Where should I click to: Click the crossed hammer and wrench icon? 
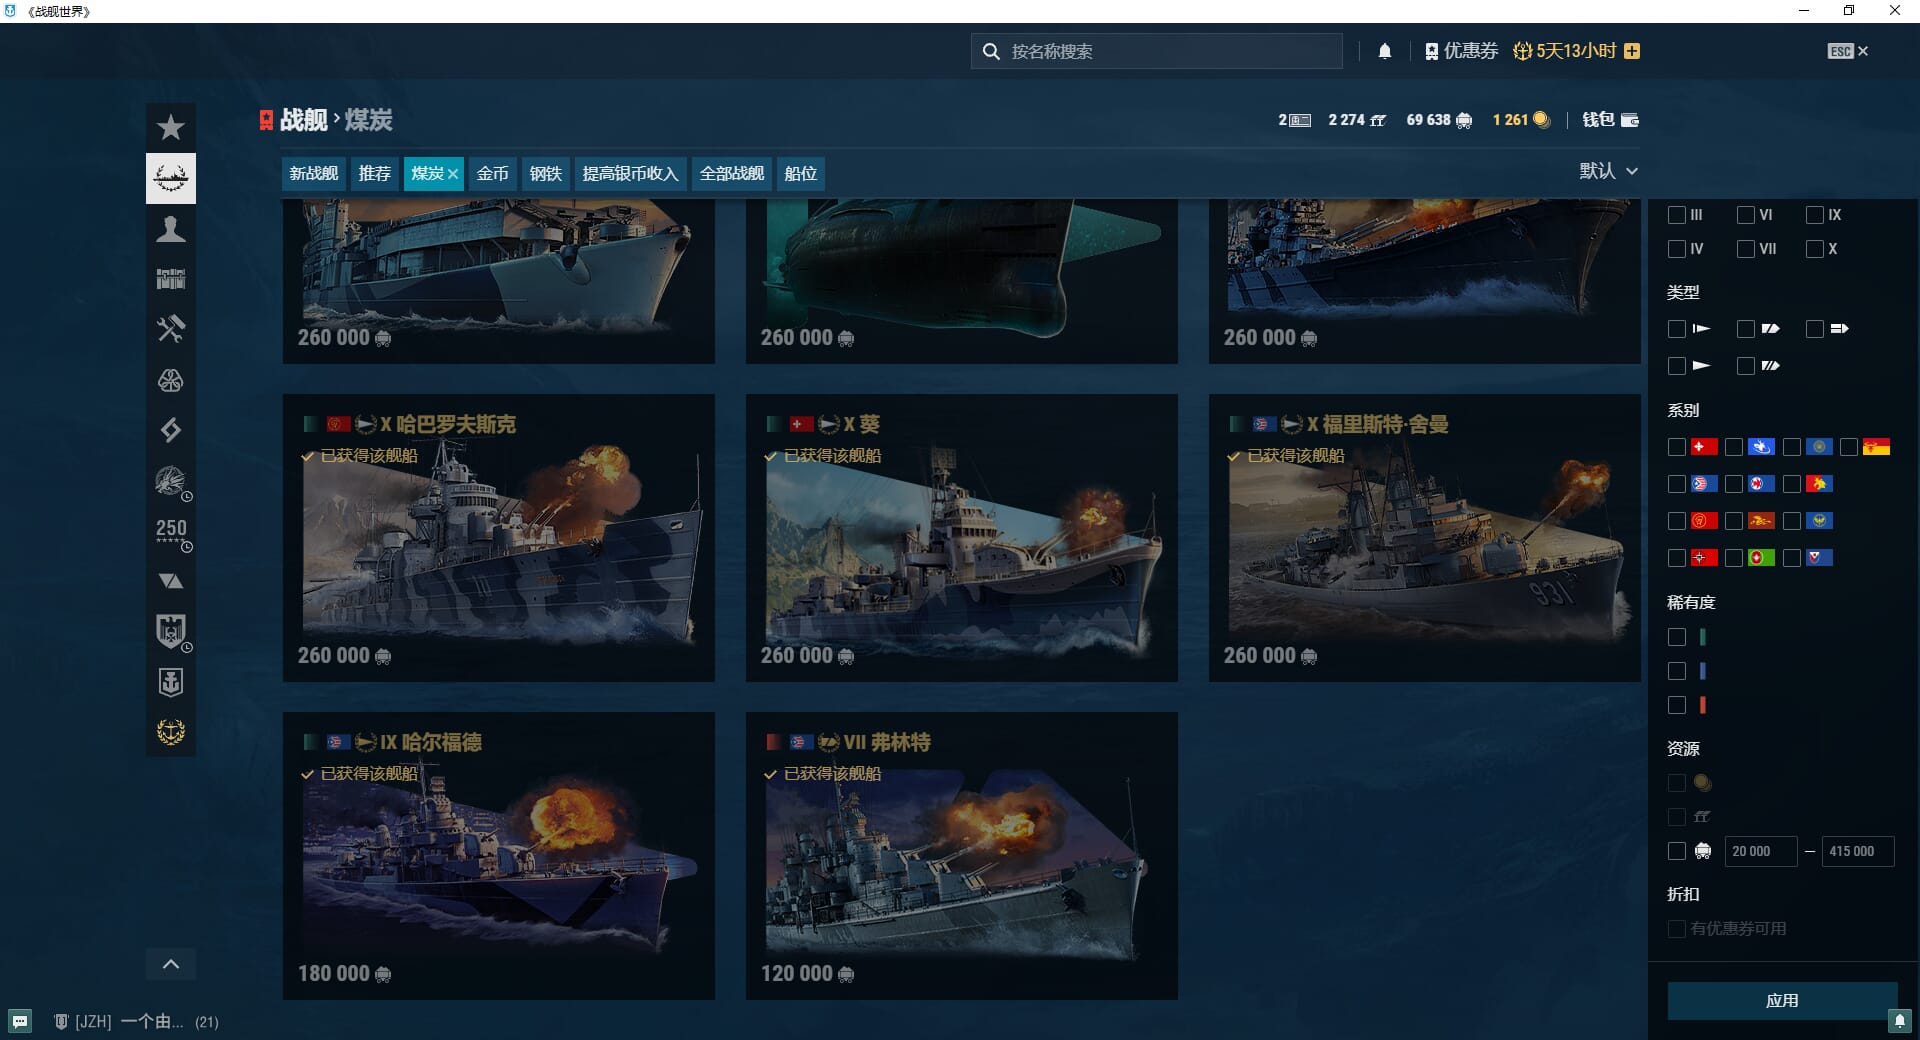pyautogui.click(x=171, y=329)
